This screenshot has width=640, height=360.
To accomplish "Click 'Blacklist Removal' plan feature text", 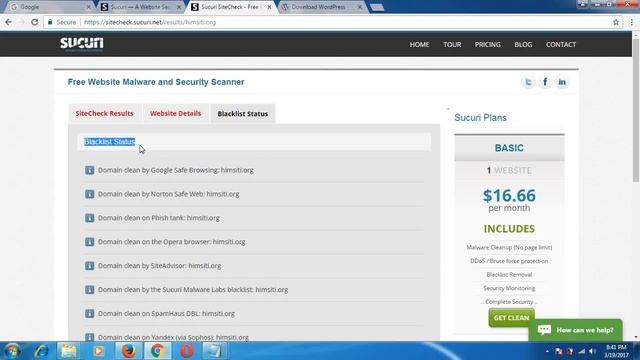I will (x=509, y=275).
